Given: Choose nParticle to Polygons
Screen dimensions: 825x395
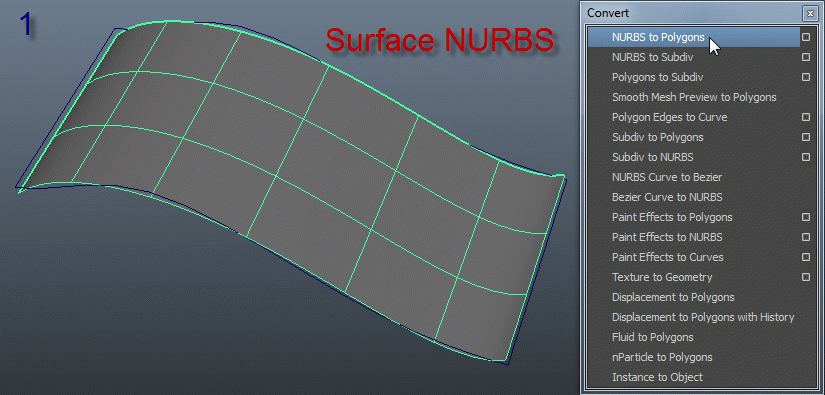Looking at the screenshot, I should coord(693,357).
